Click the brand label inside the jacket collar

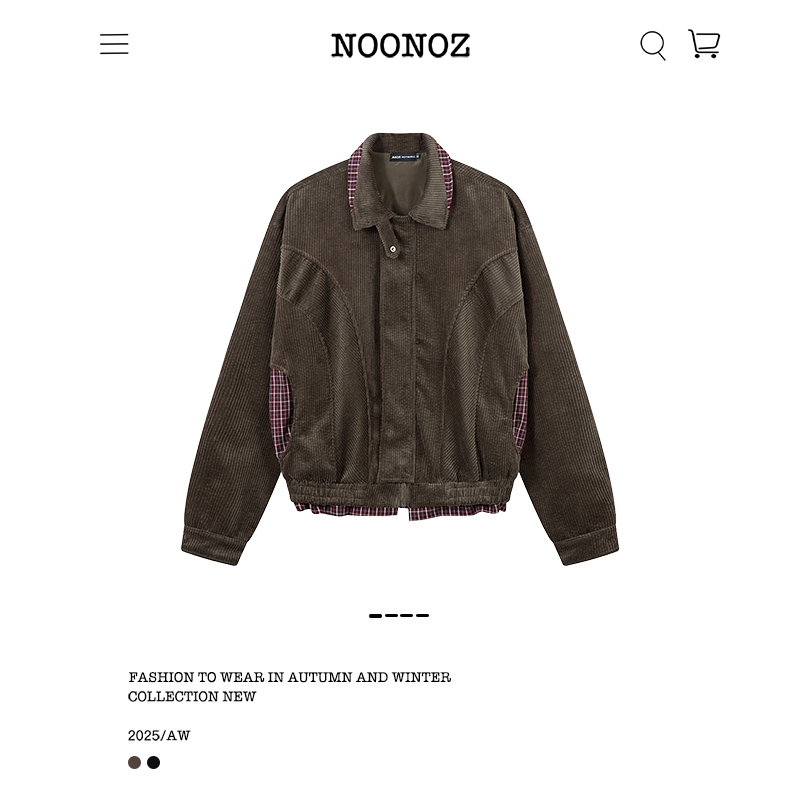[405, 157]
